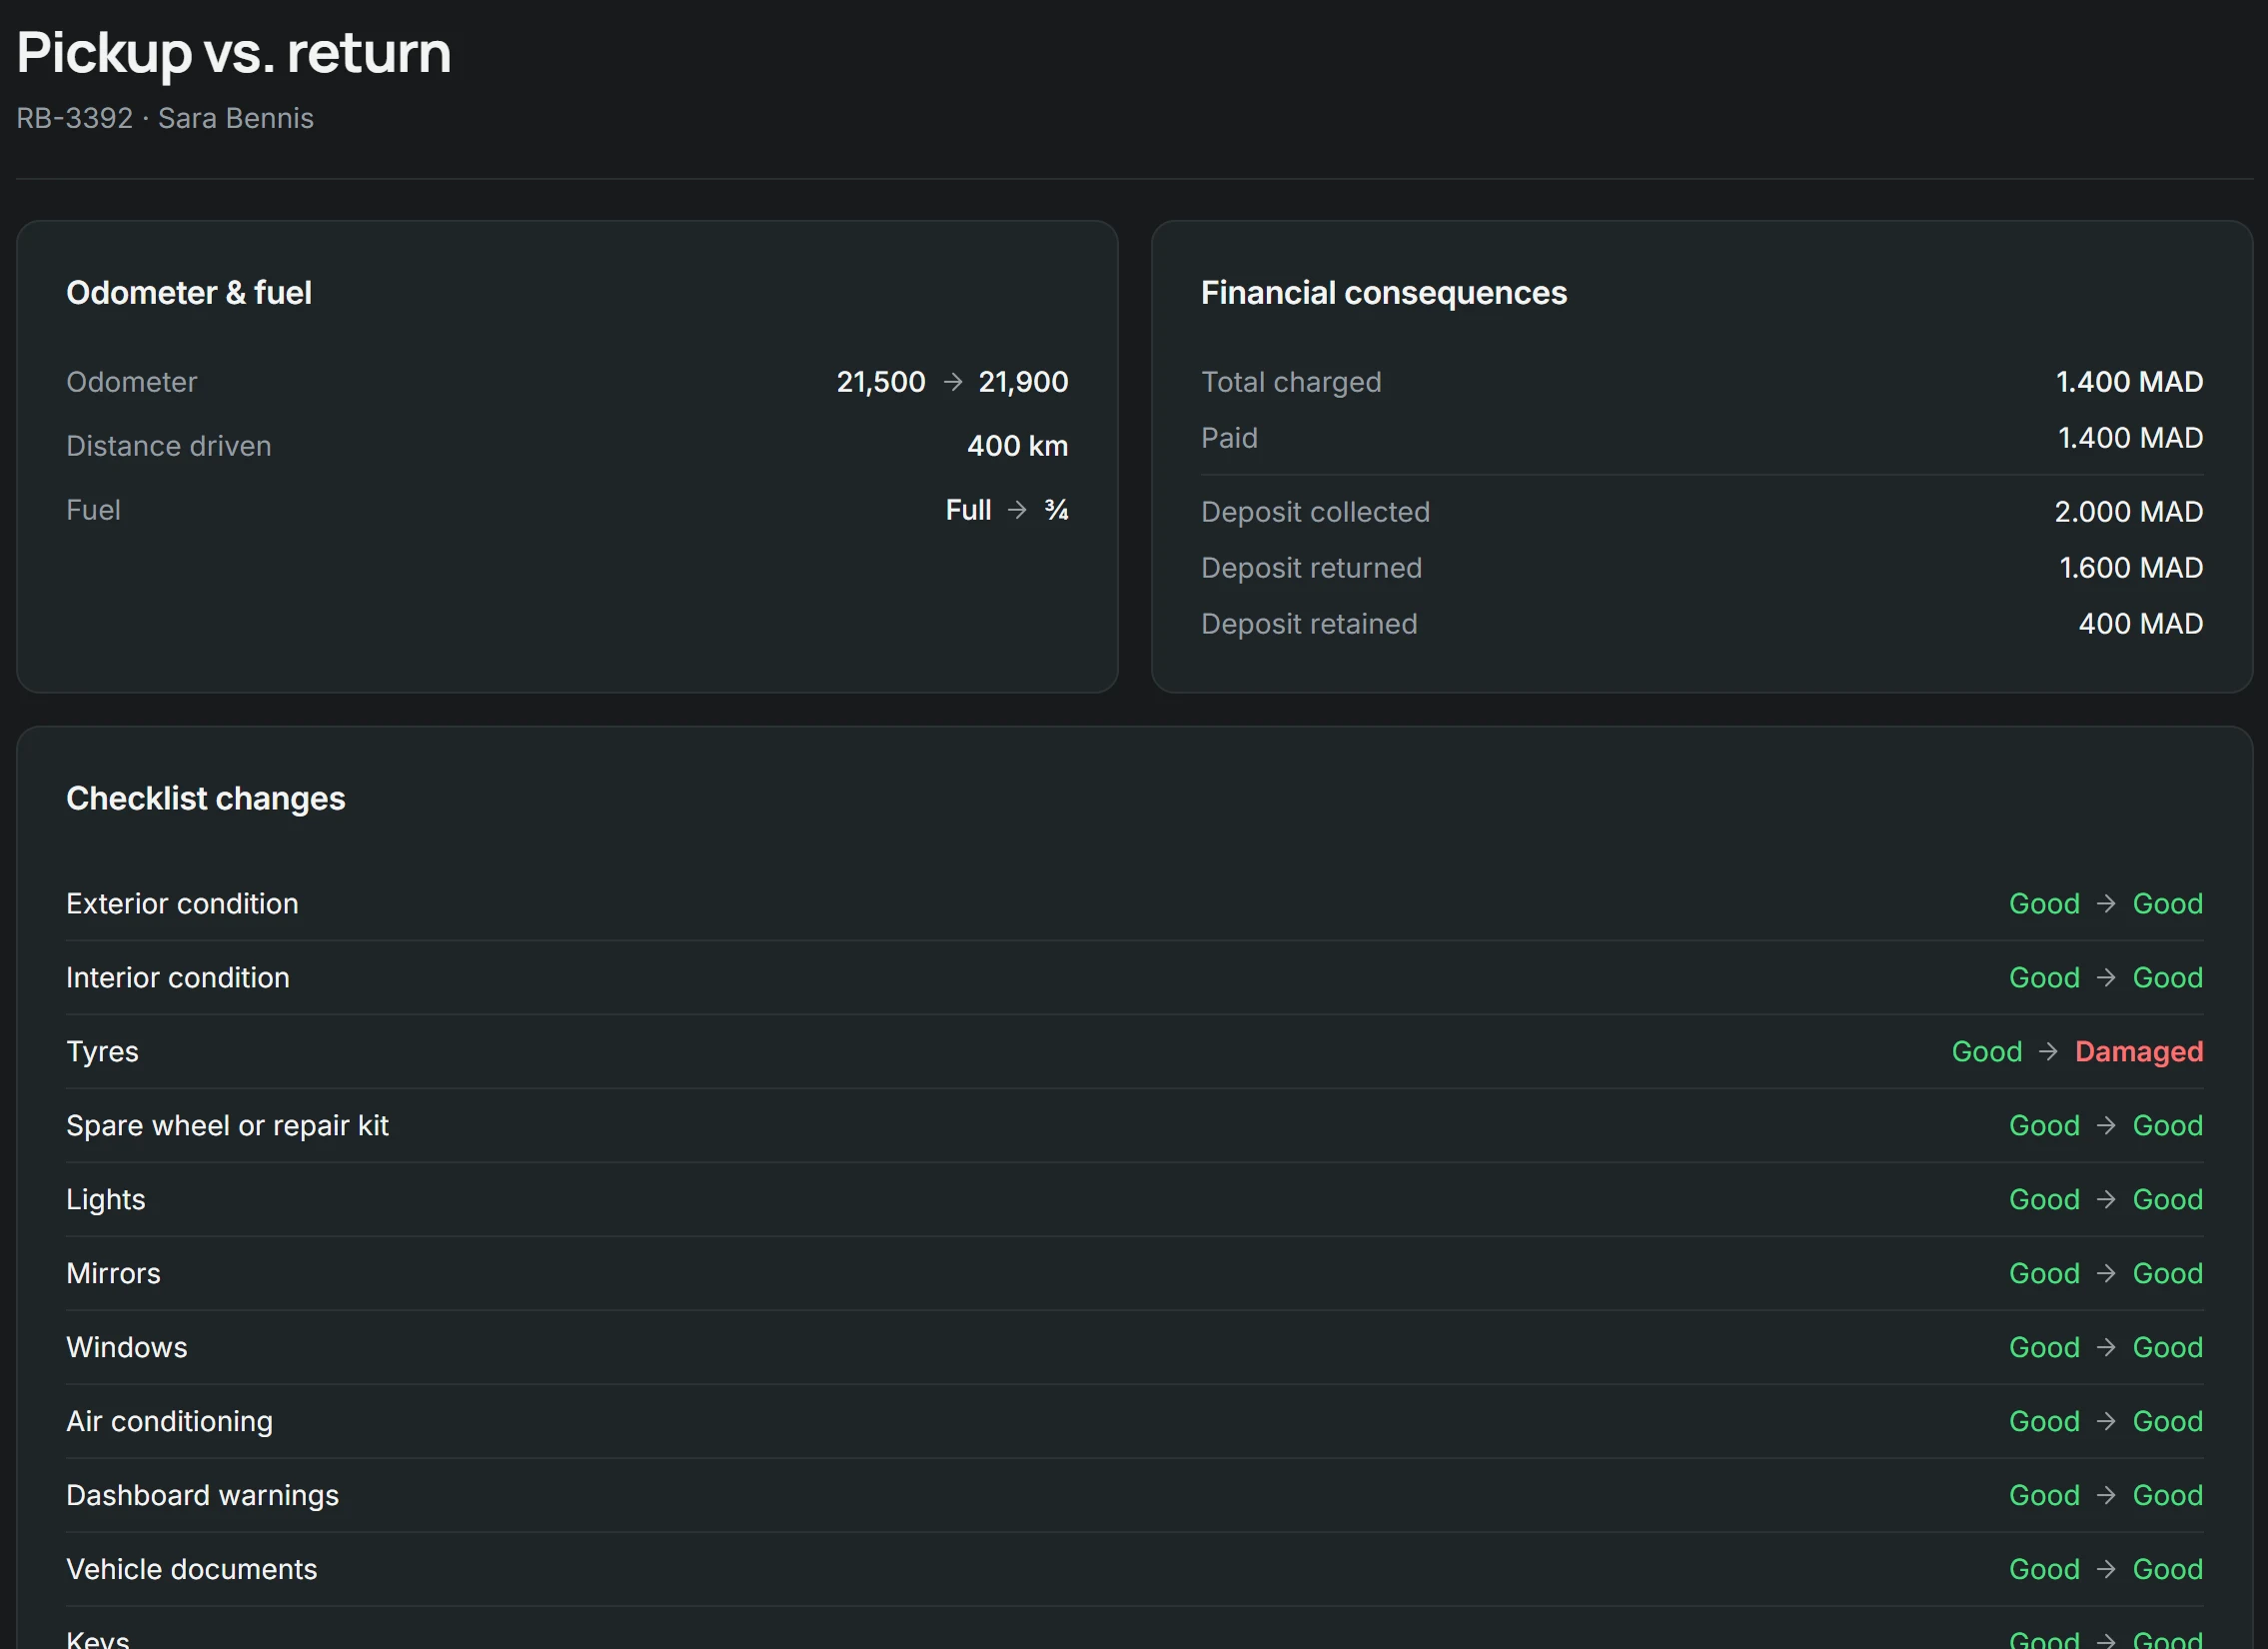Click the arrow in the Air conditioning row
The width and height of the screenshot is (2268, 1649).
tap(2106, 1422)
